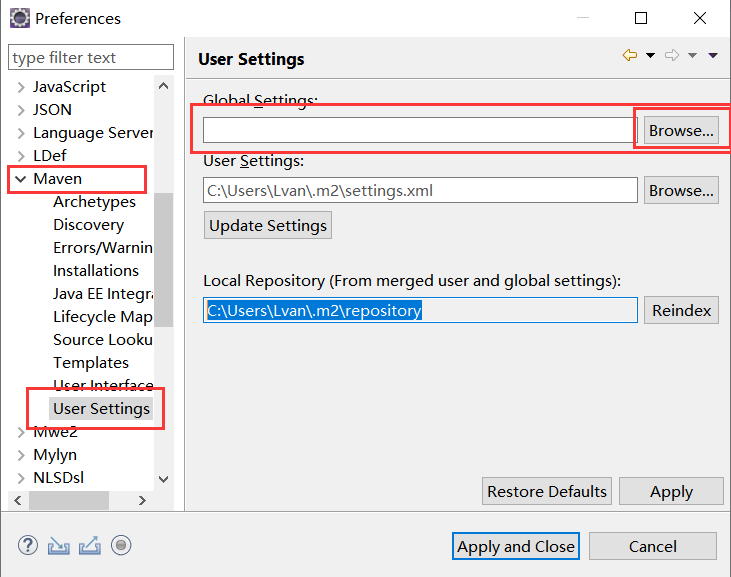Expand the JavaScript tree node

click(x=21, y=87)
